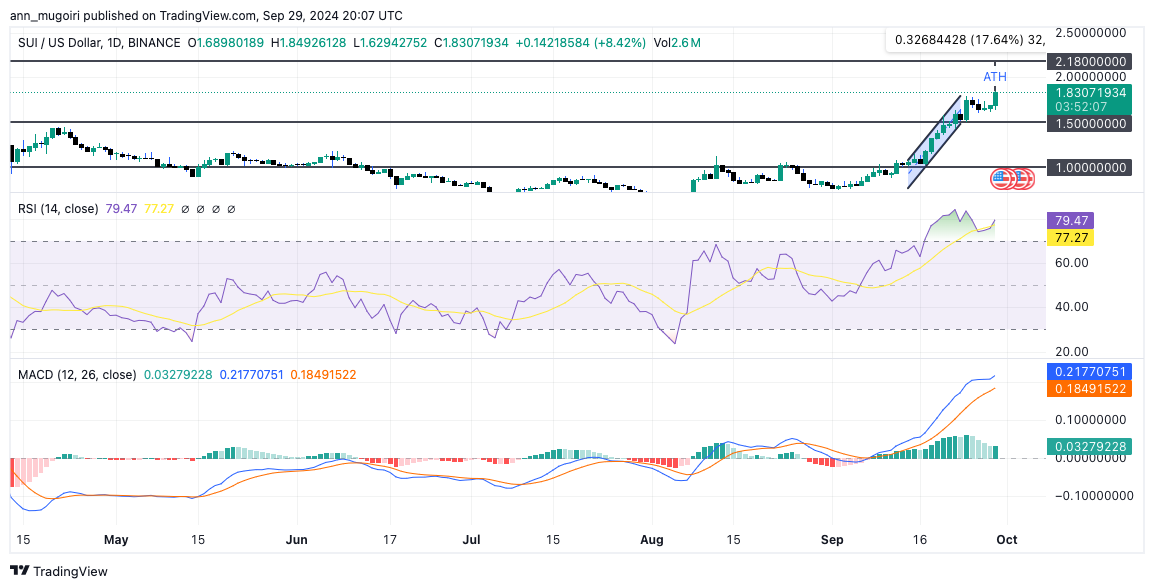Click the green 0.03279228 tag on the MACD axis
Screen dimensions: 1154x588
coord(1089,447)
